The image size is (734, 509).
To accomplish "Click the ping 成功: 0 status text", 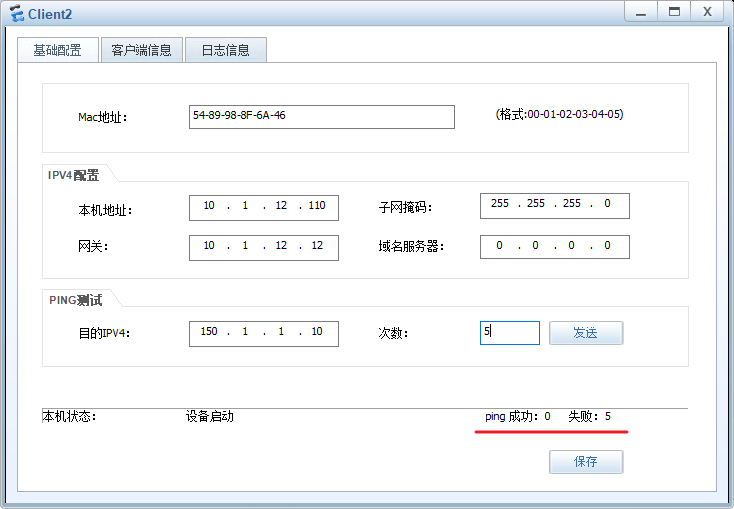I will pos(518,416).
